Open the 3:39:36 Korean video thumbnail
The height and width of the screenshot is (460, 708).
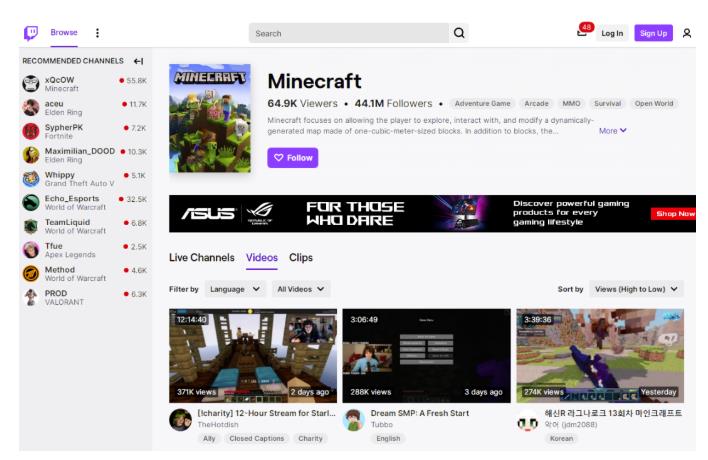tap(600, 356)
